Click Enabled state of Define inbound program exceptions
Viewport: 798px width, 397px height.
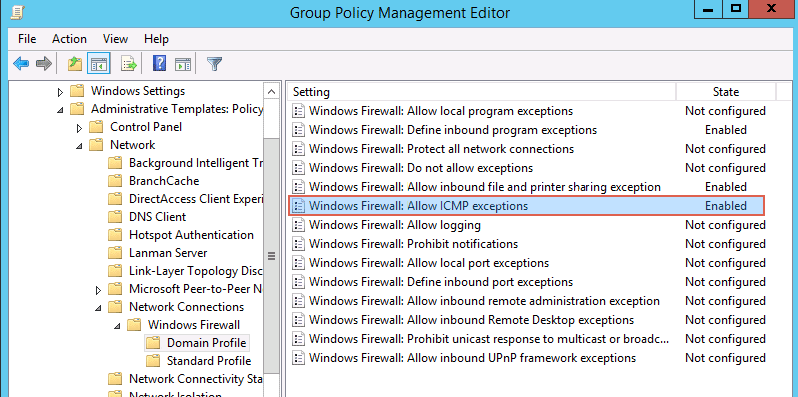pyautogui.click(x=726, y=130)
